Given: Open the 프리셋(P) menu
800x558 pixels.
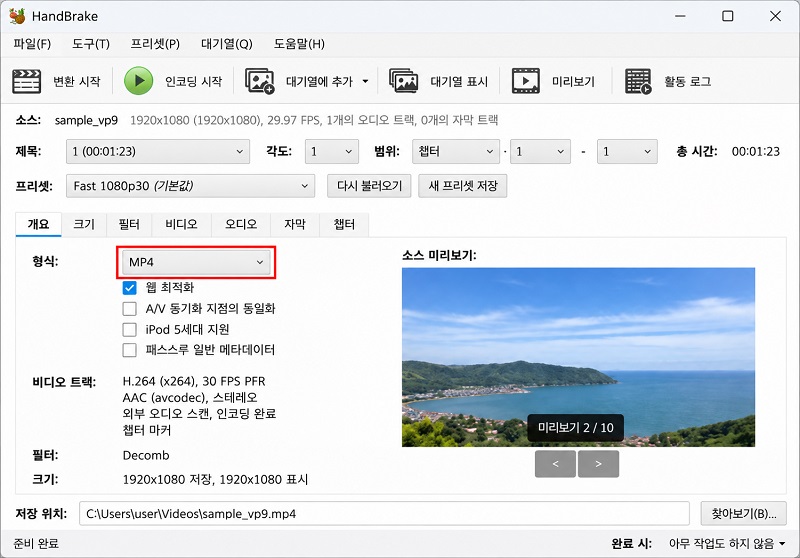Looking at the screenshot, I should click(155, 44).
